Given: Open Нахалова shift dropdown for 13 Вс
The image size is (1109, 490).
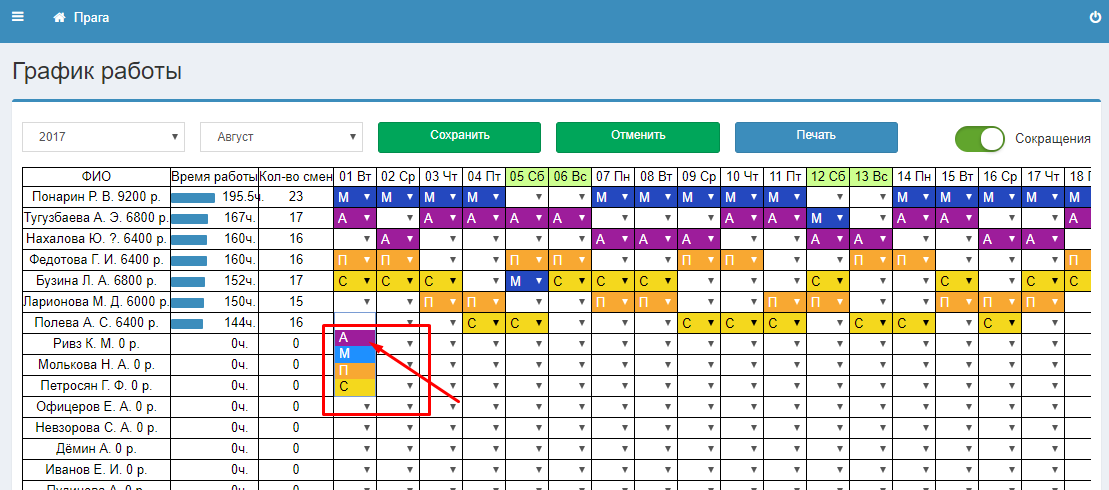Looking at the screenshot, I should tap(871, 239).
